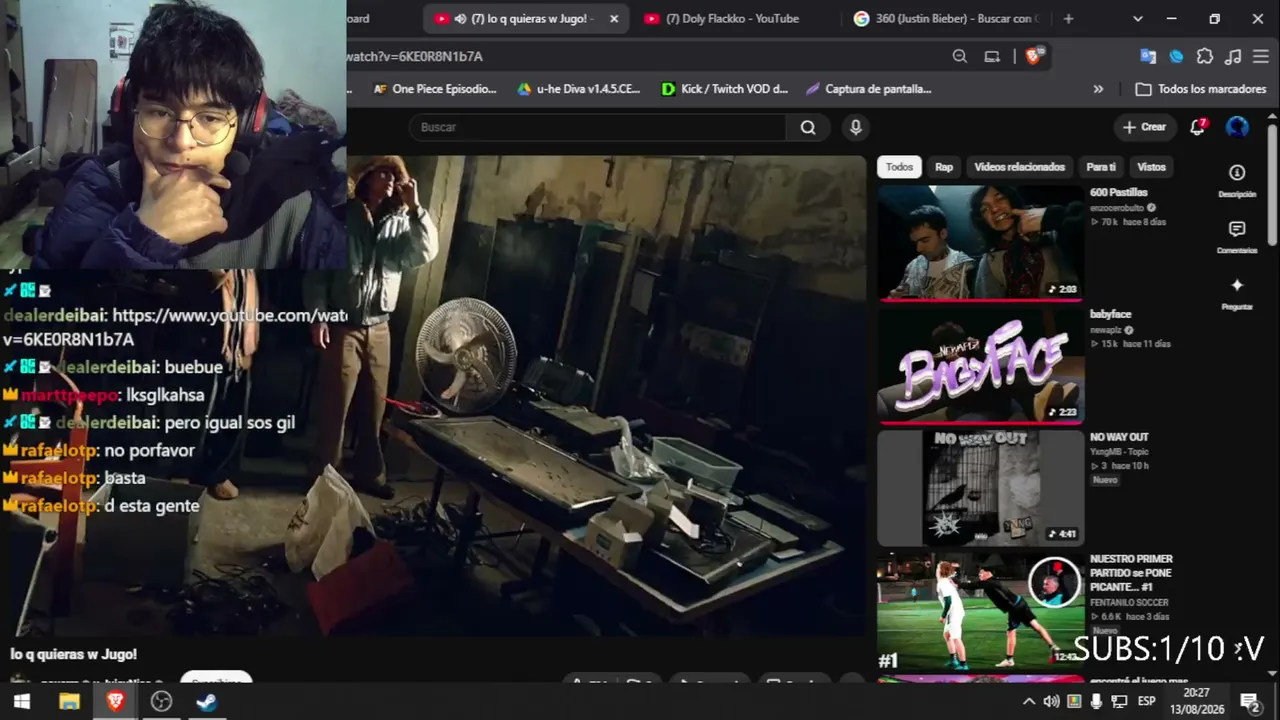Click the 'ESP' language indicator

(1146, 701)
